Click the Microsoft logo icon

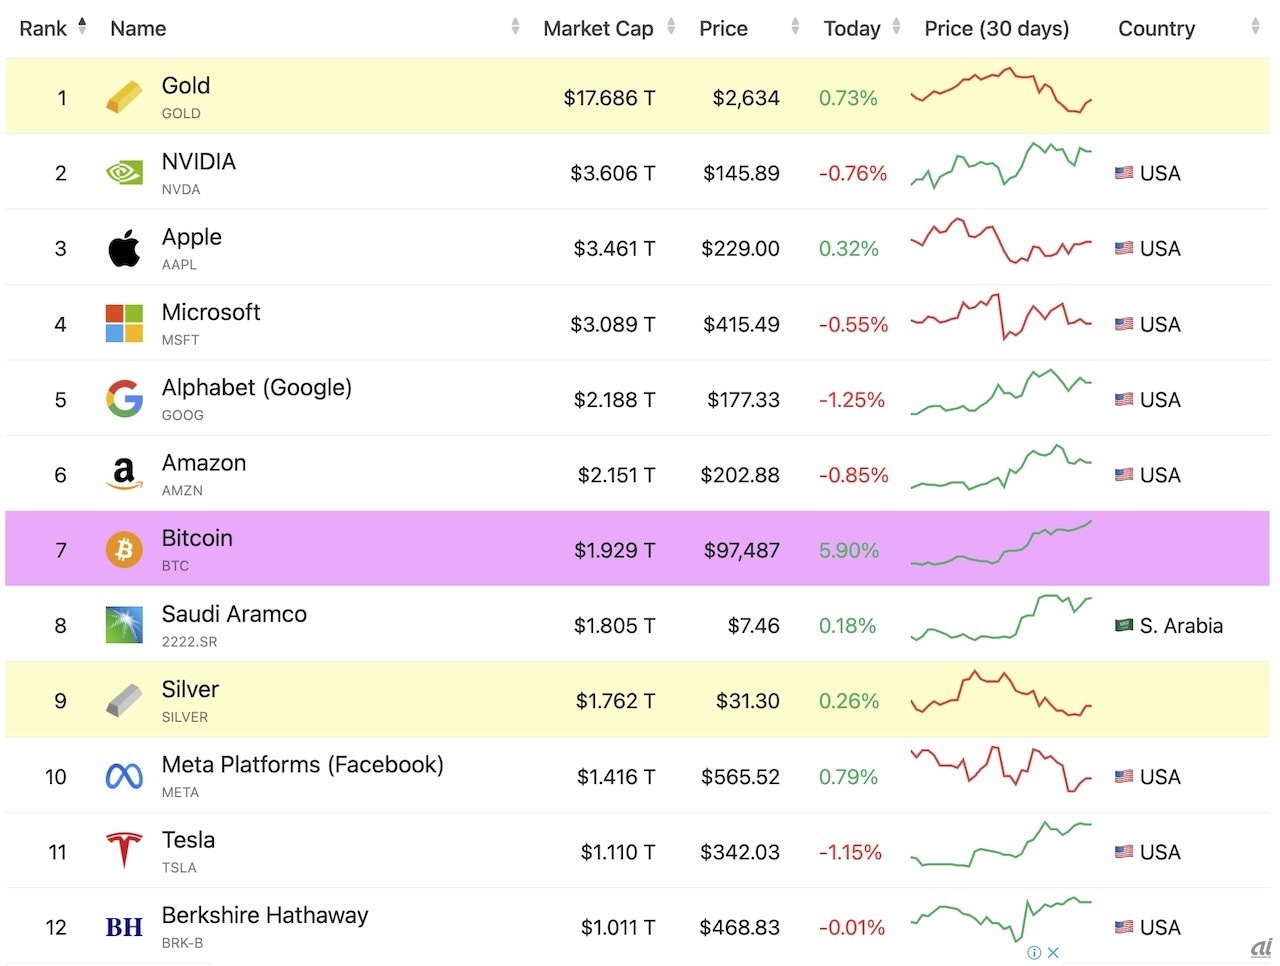pos(124,324)
